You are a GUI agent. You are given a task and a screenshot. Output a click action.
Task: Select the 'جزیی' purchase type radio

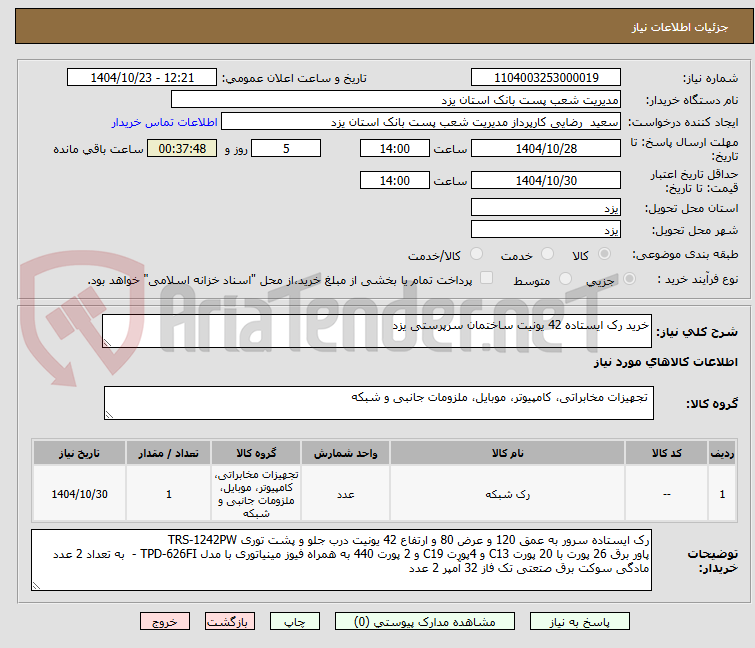click(629, 279)
